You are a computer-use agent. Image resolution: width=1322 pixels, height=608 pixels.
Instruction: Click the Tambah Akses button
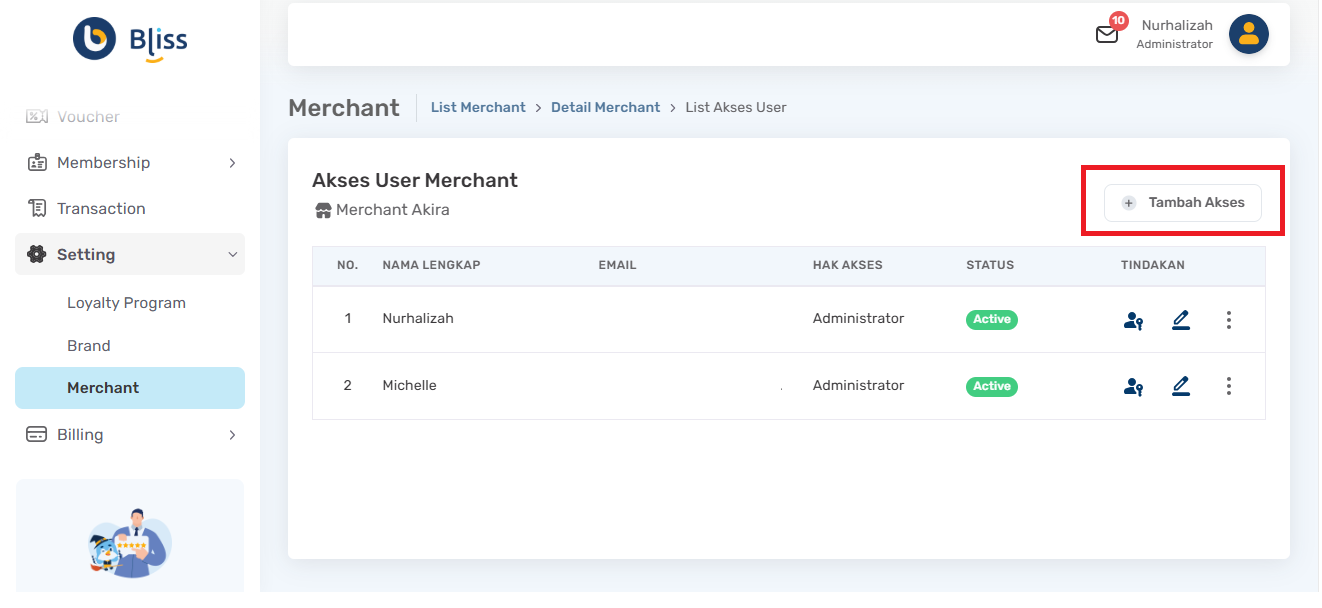[x=1183, y=203]
